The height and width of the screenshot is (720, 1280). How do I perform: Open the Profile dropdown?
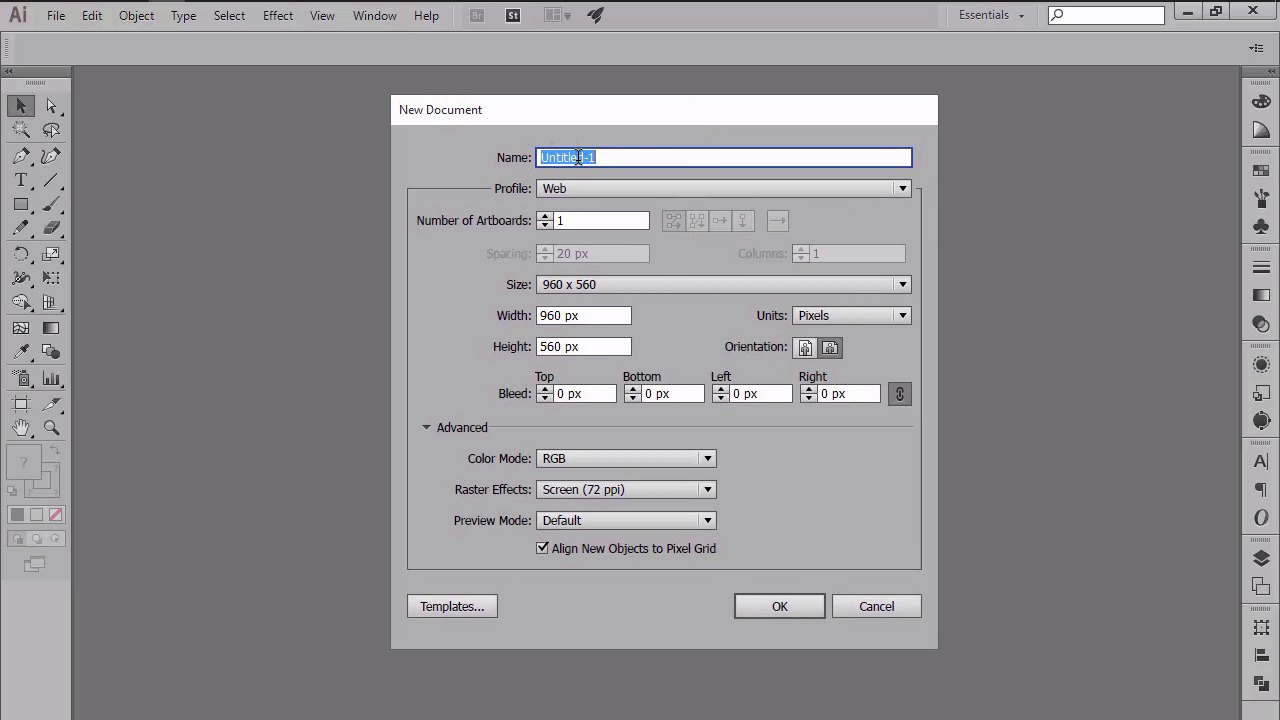pyautogui.click(x=723, y=188)
